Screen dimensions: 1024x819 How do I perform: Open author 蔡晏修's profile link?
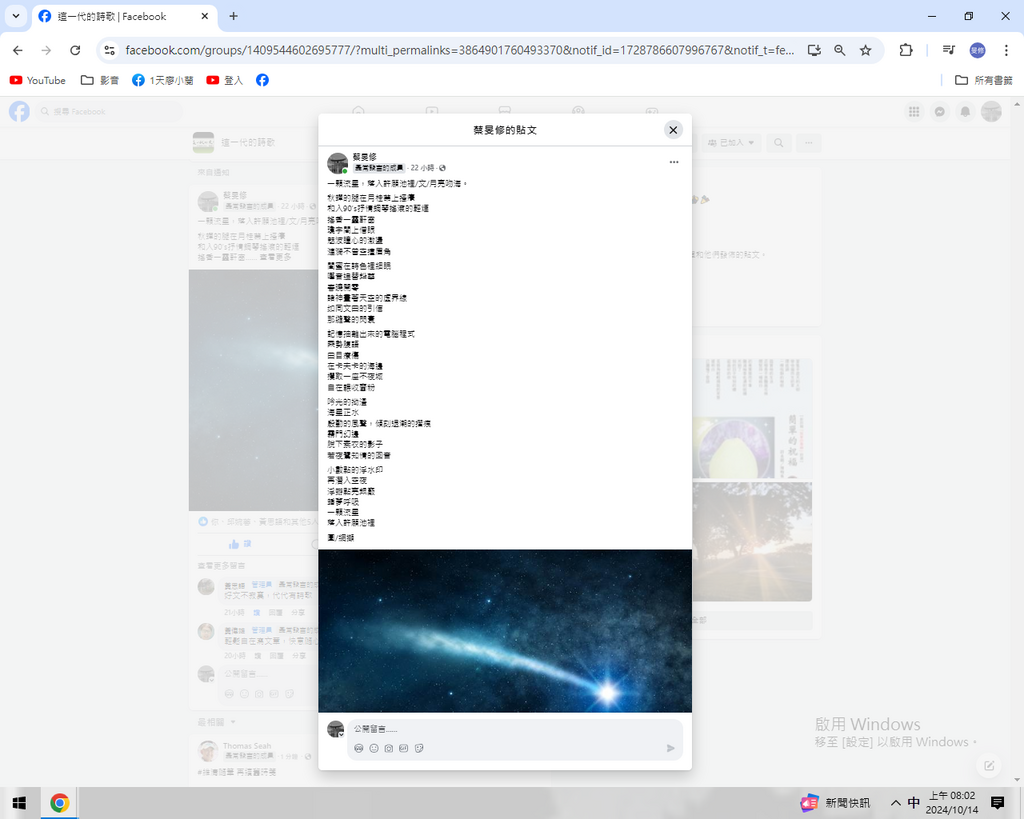tap(364, 157)
